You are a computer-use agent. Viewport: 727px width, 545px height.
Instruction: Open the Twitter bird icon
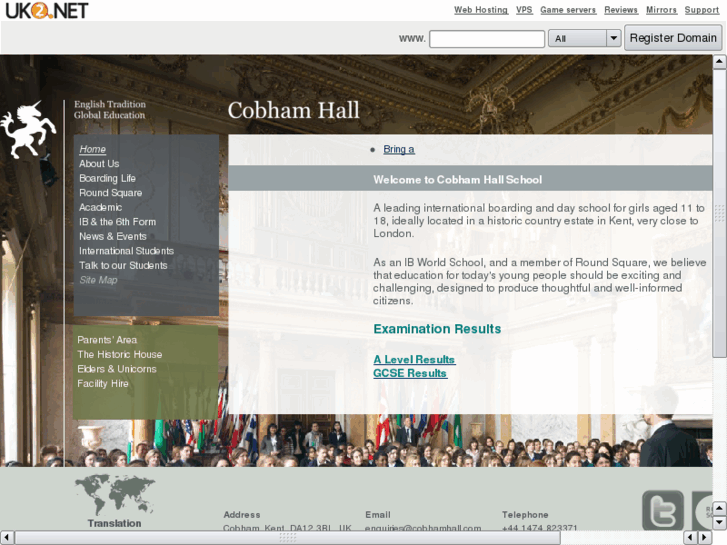tap(663, 510)
